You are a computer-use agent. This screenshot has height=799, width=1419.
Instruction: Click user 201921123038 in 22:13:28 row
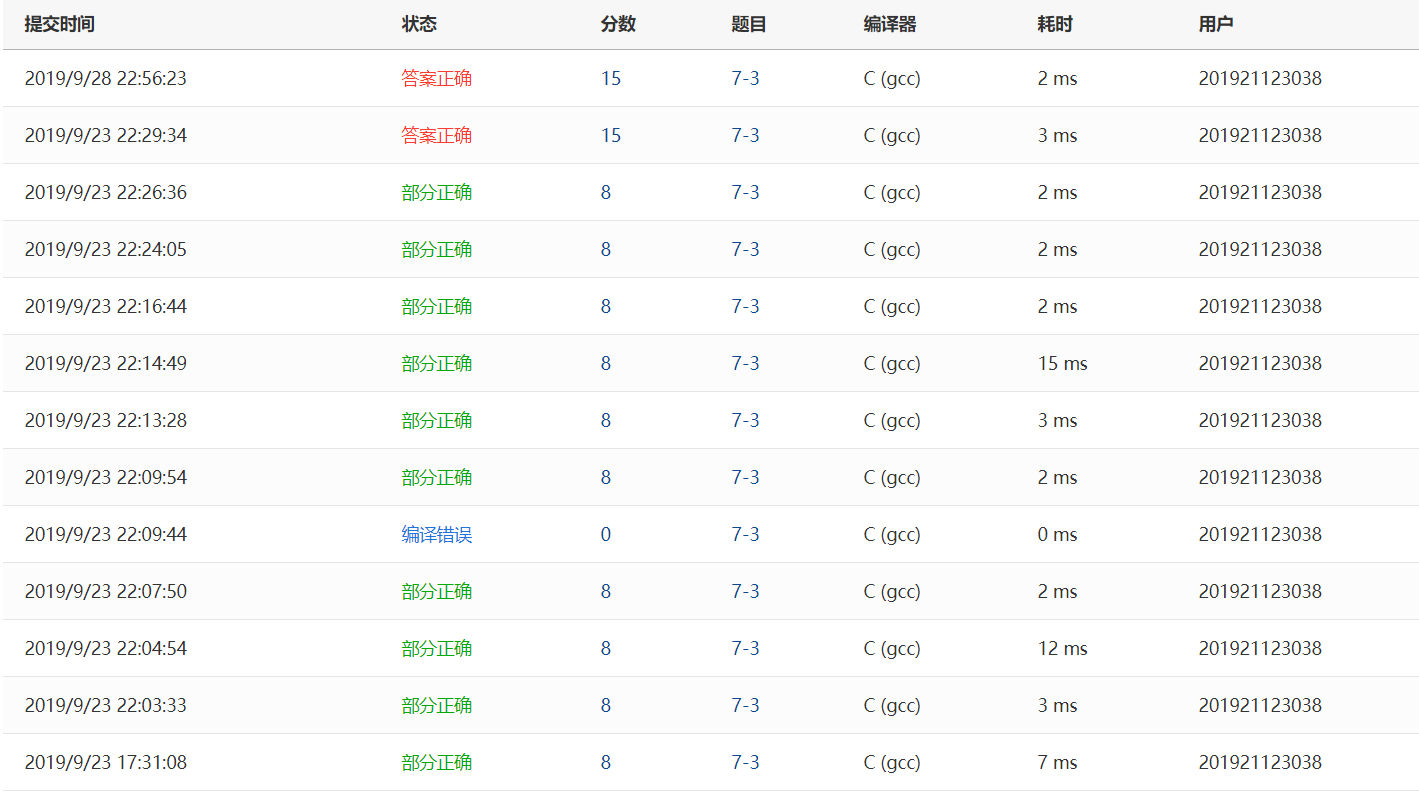1260,420
